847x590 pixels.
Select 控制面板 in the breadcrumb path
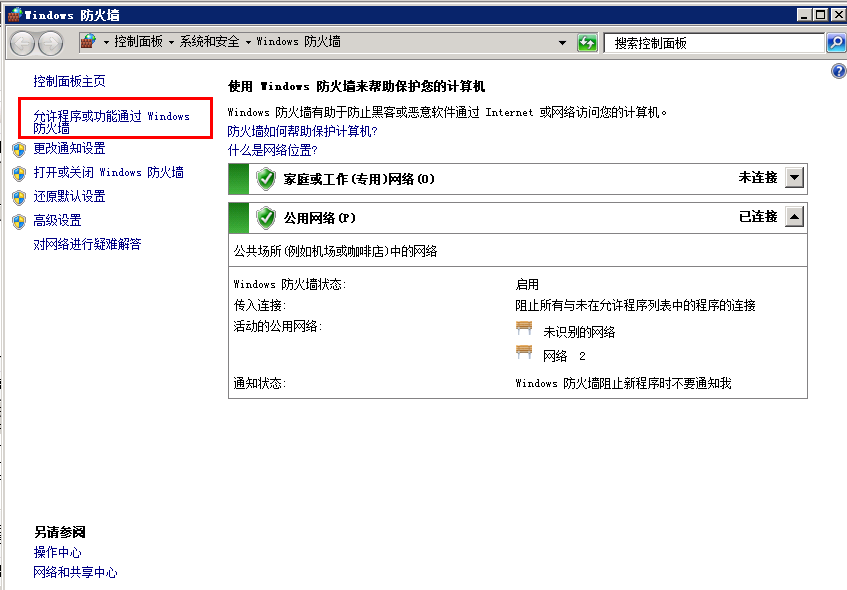point(139,42)
